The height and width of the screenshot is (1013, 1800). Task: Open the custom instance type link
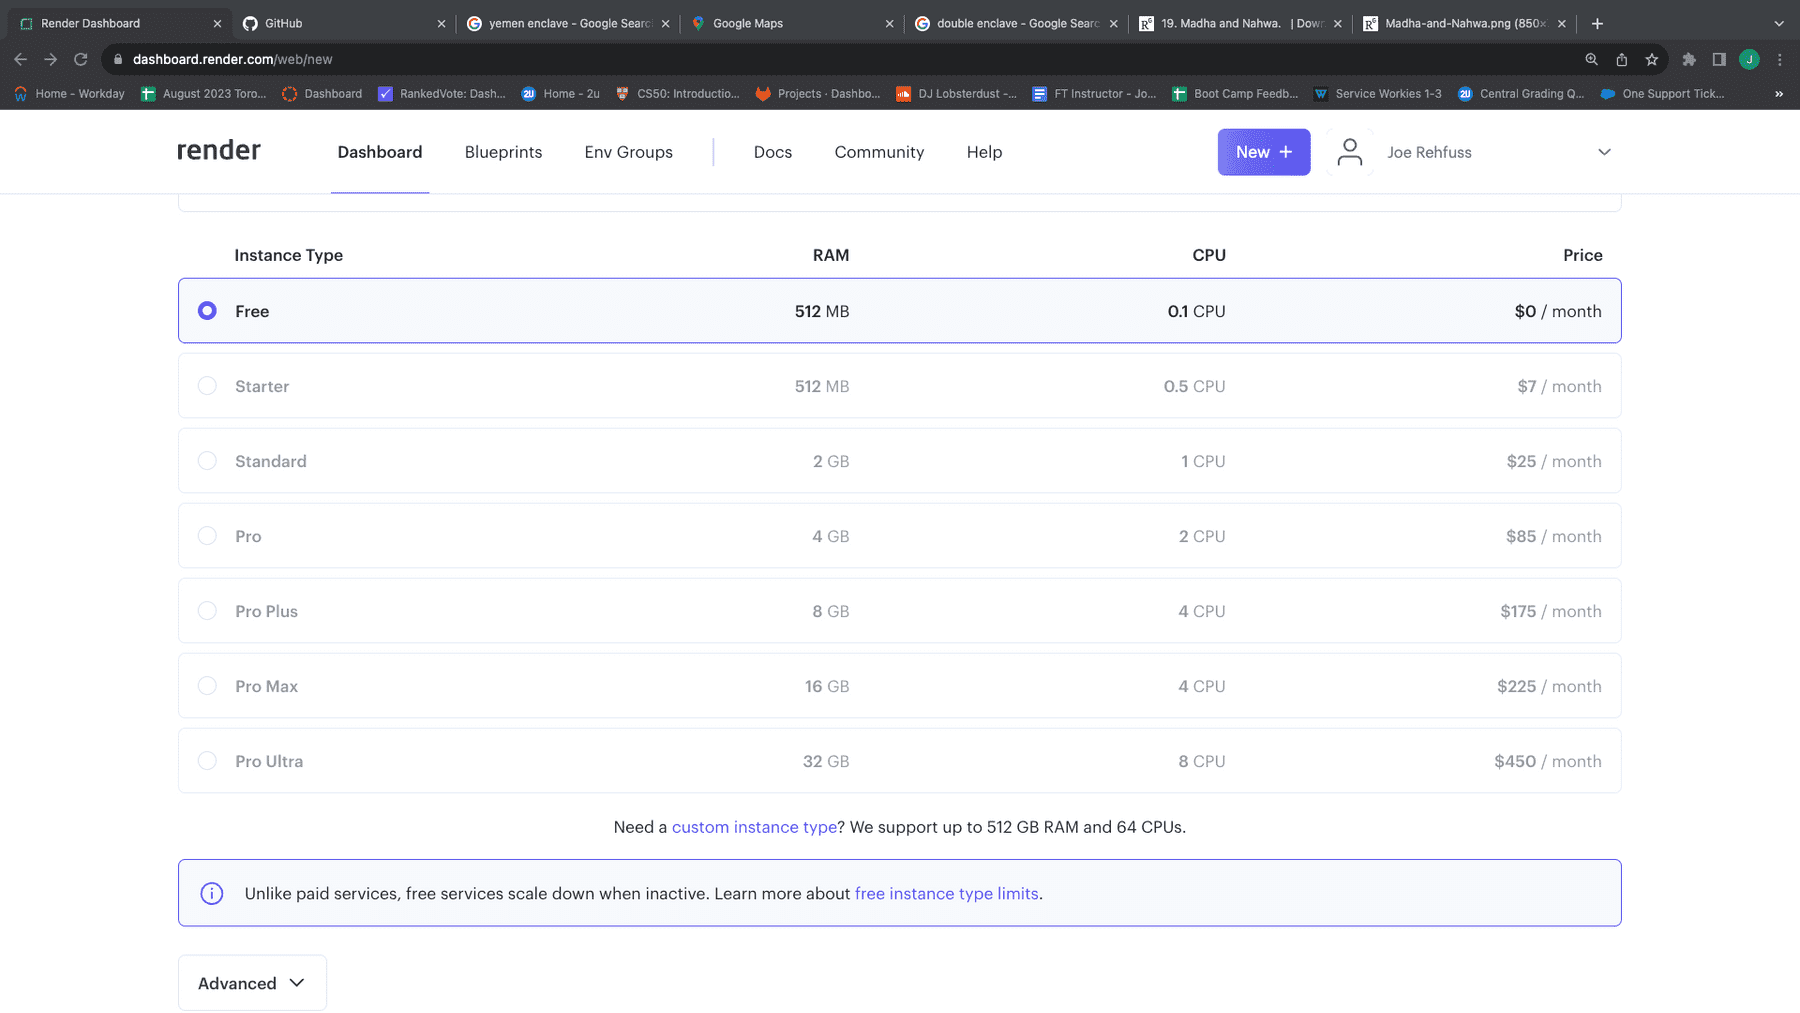click(x=754, y=827)
